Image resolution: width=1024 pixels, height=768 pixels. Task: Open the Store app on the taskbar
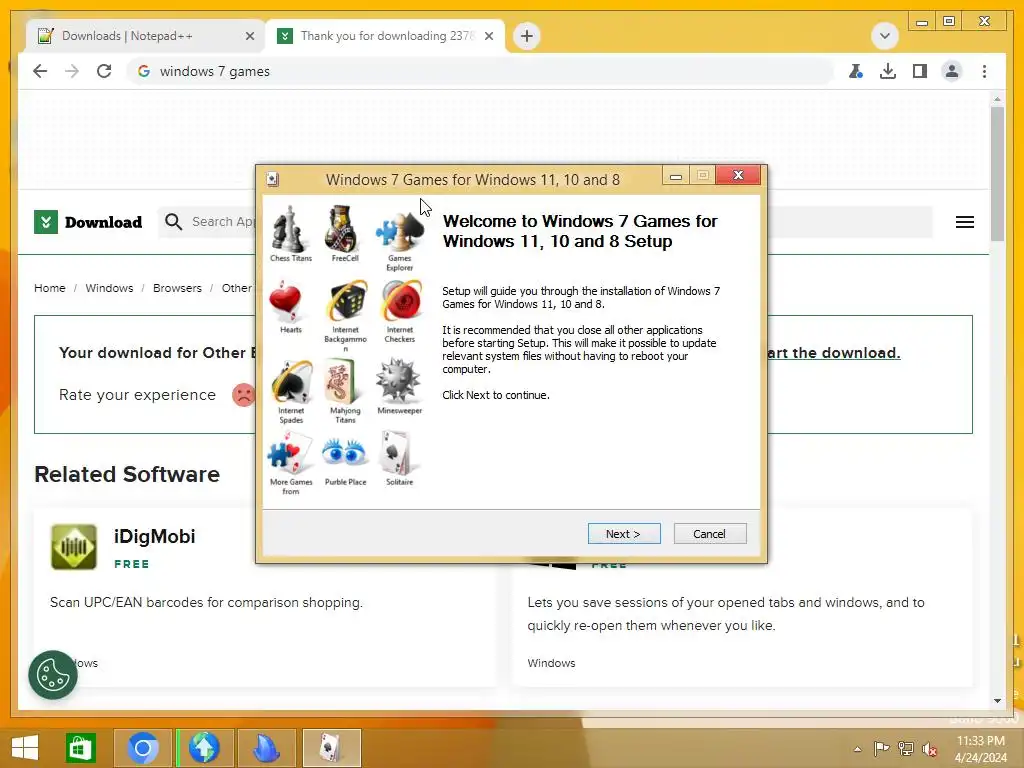80,748
